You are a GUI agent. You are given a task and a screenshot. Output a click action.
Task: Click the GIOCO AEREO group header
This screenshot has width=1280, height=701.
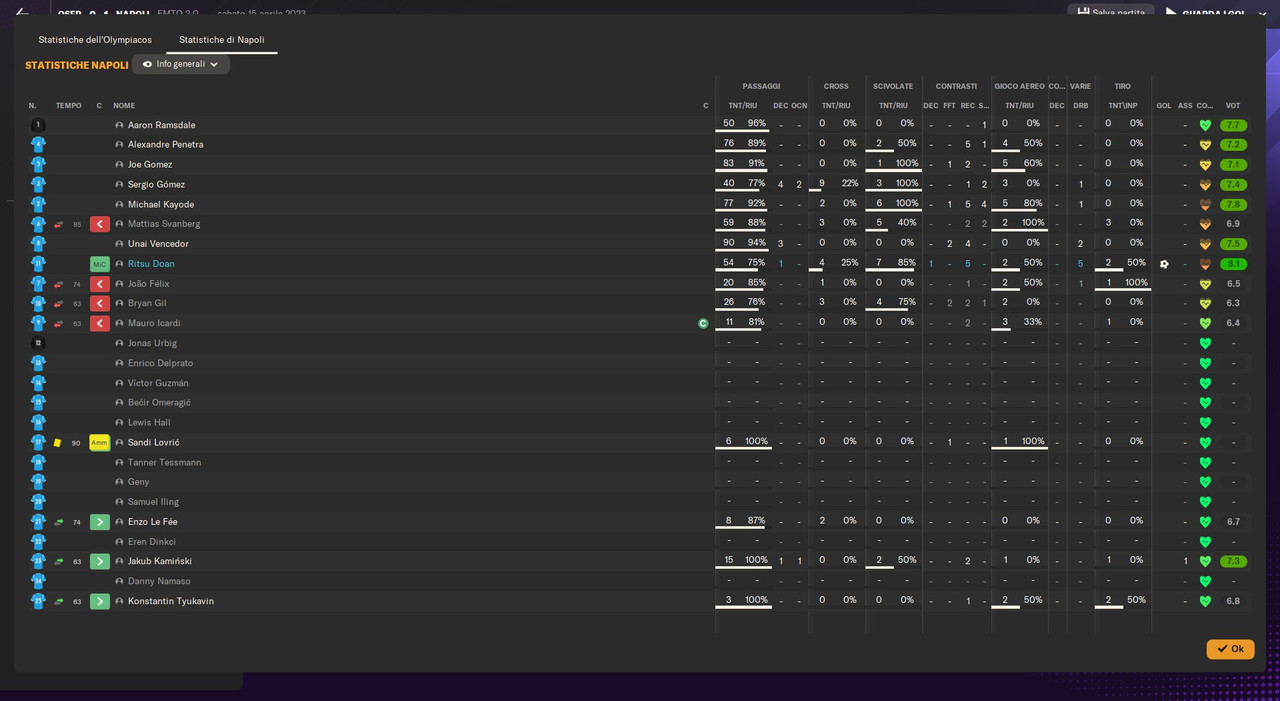[1019, 86]
